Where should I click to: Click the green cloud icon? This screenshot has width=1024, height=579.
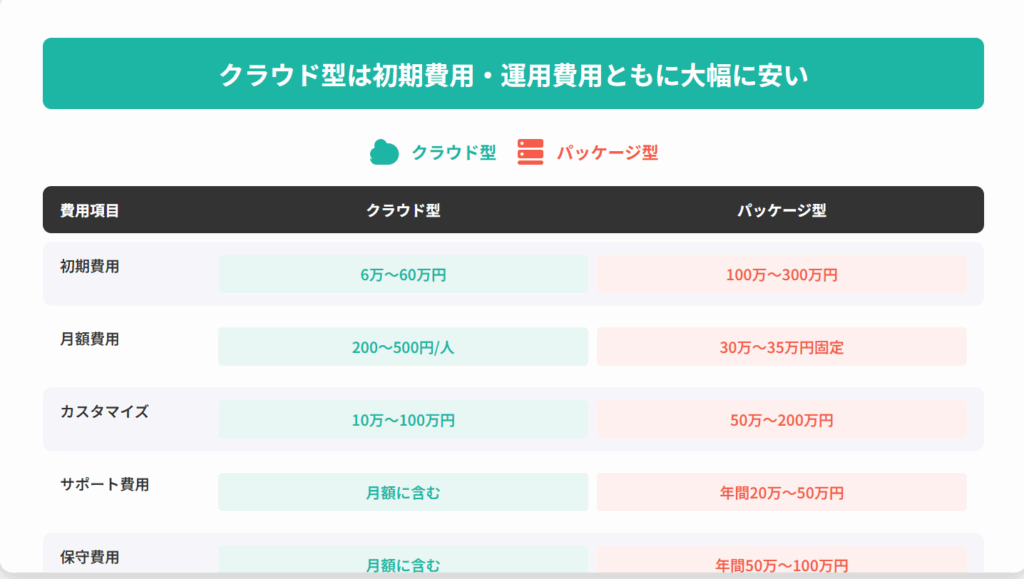coord(385,152)
